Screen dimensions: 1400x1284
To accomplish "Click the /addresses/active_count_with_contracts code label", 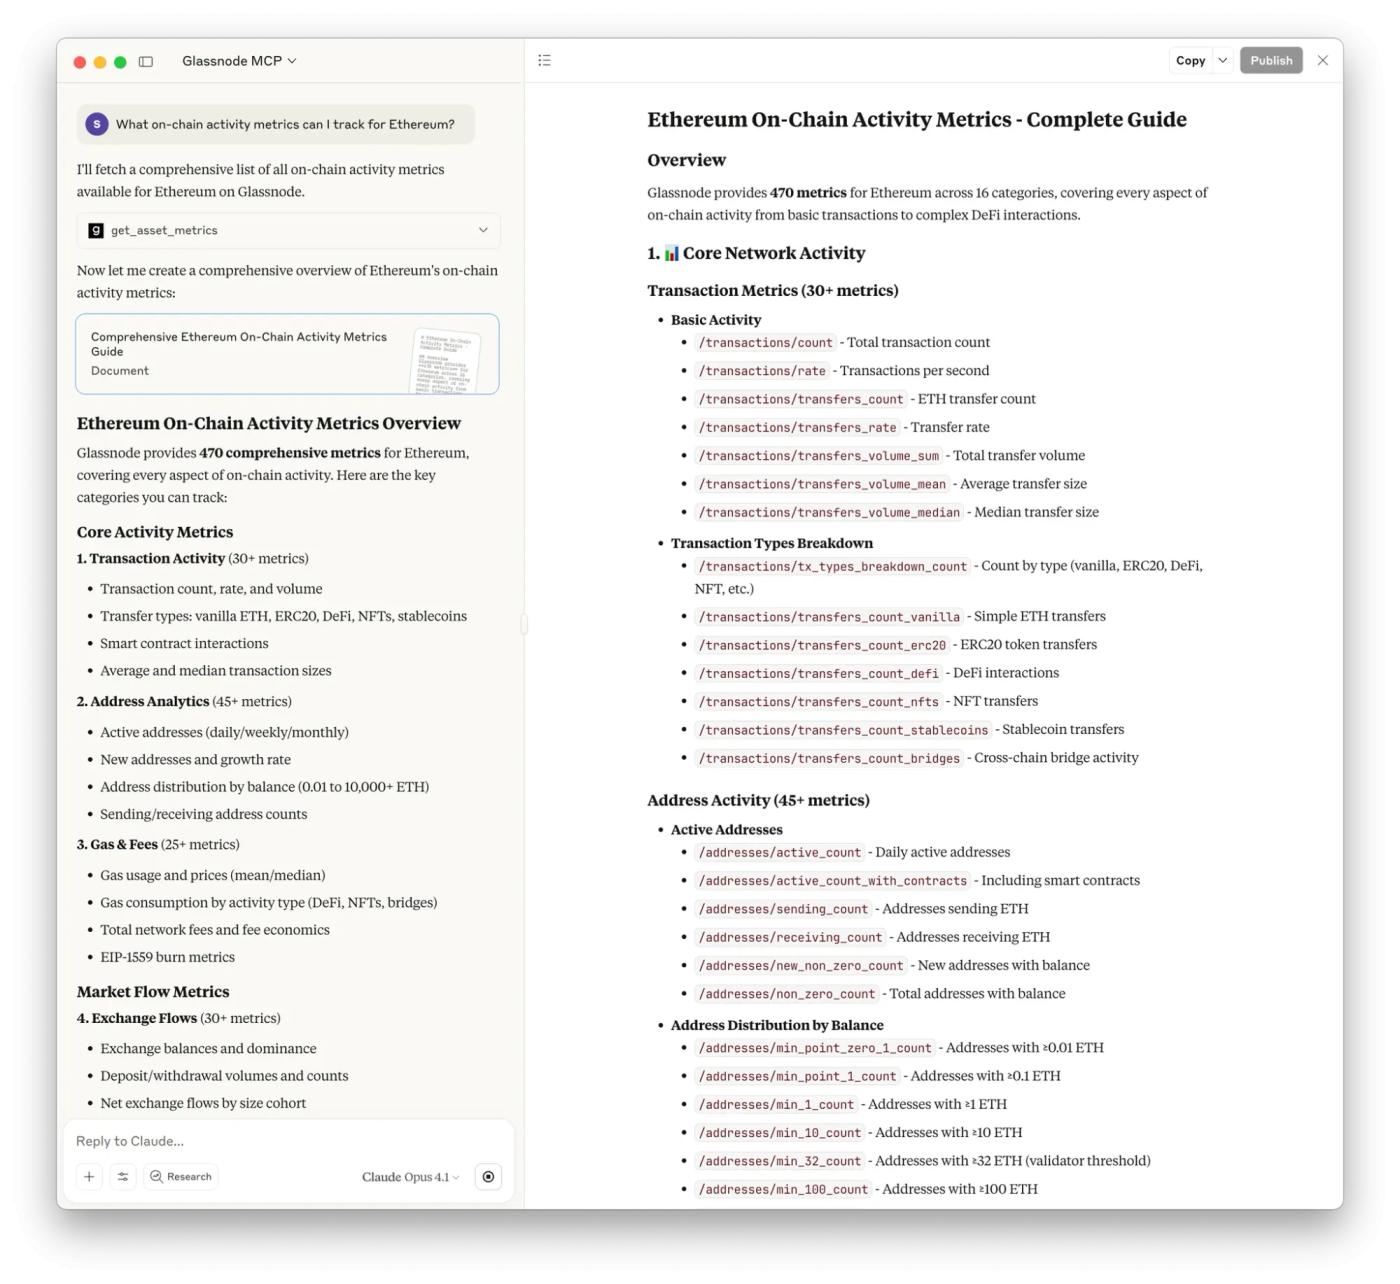I will (833, 882).
